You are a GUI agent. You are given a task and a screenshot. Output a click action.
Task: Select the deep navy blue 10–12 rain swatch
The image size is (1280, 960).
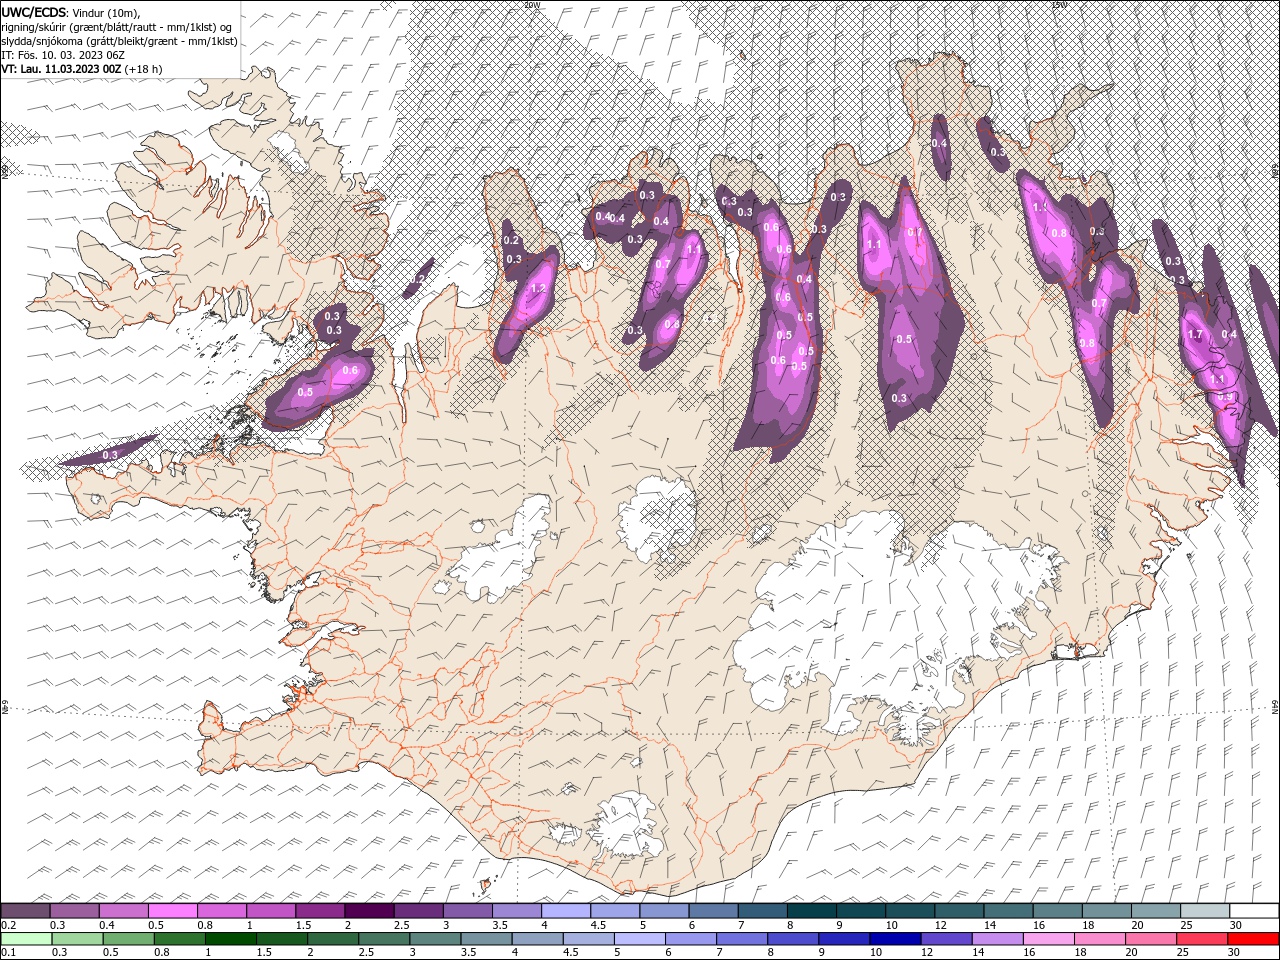click(x=894, y=939)
